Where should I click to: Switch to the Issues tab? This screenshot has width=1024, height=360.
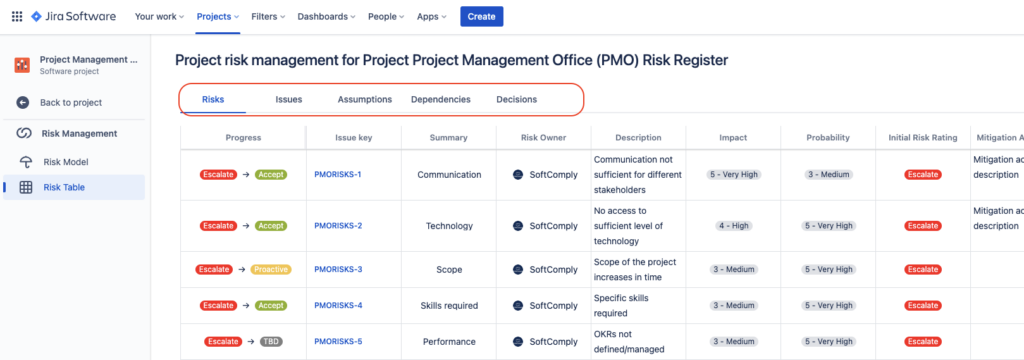coord(289,99)
